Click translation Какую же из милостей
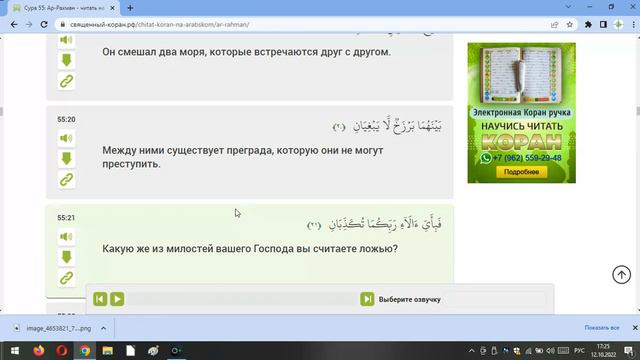 click(x=250, y=249)
